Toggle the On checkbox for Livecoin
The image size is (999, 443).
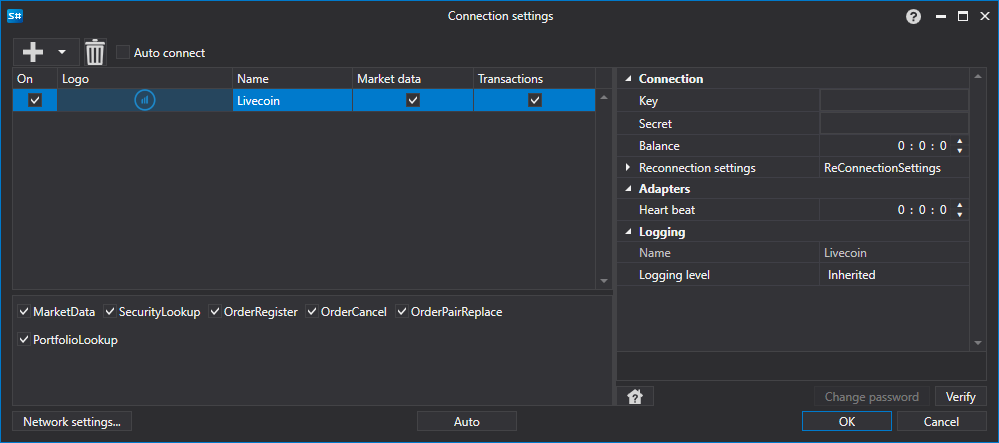(x=35, y=100)
